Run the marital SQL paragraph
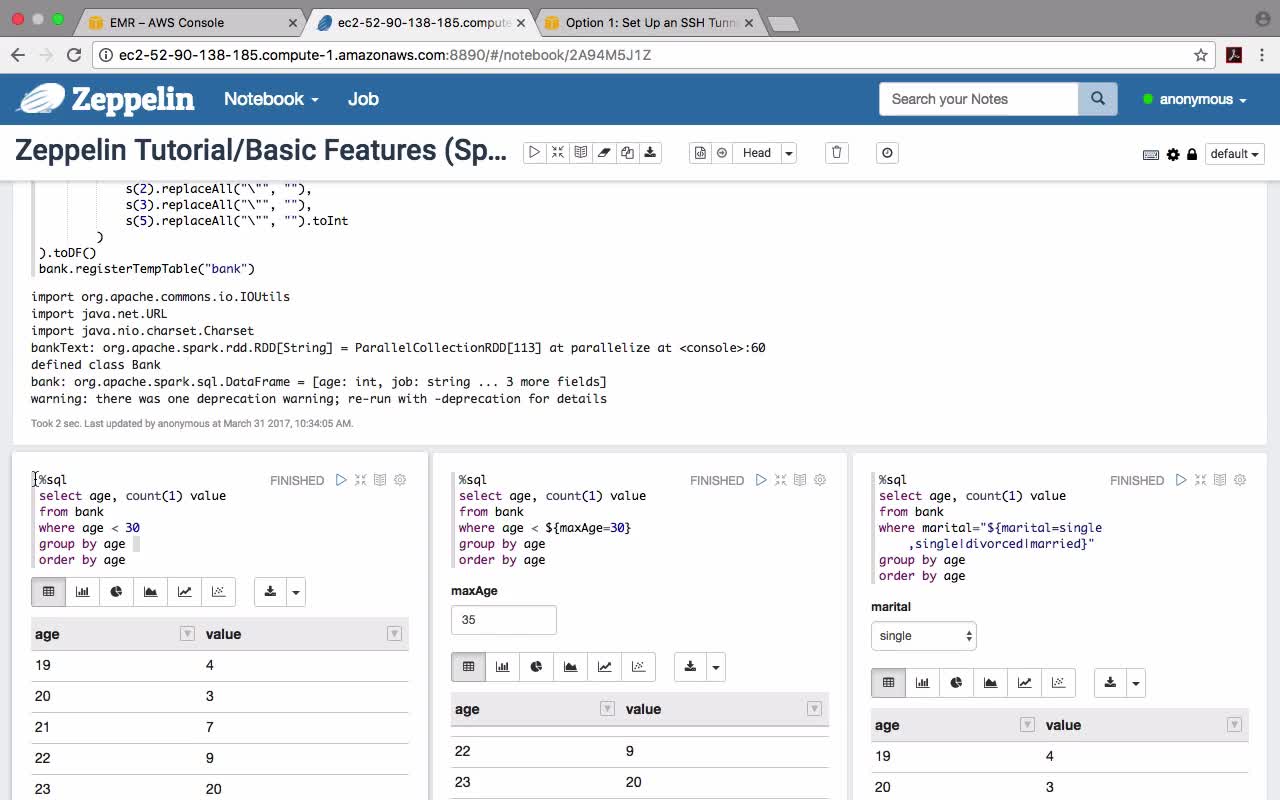The width and height of the screenshot is (1280, 800). pos(1181,480)
